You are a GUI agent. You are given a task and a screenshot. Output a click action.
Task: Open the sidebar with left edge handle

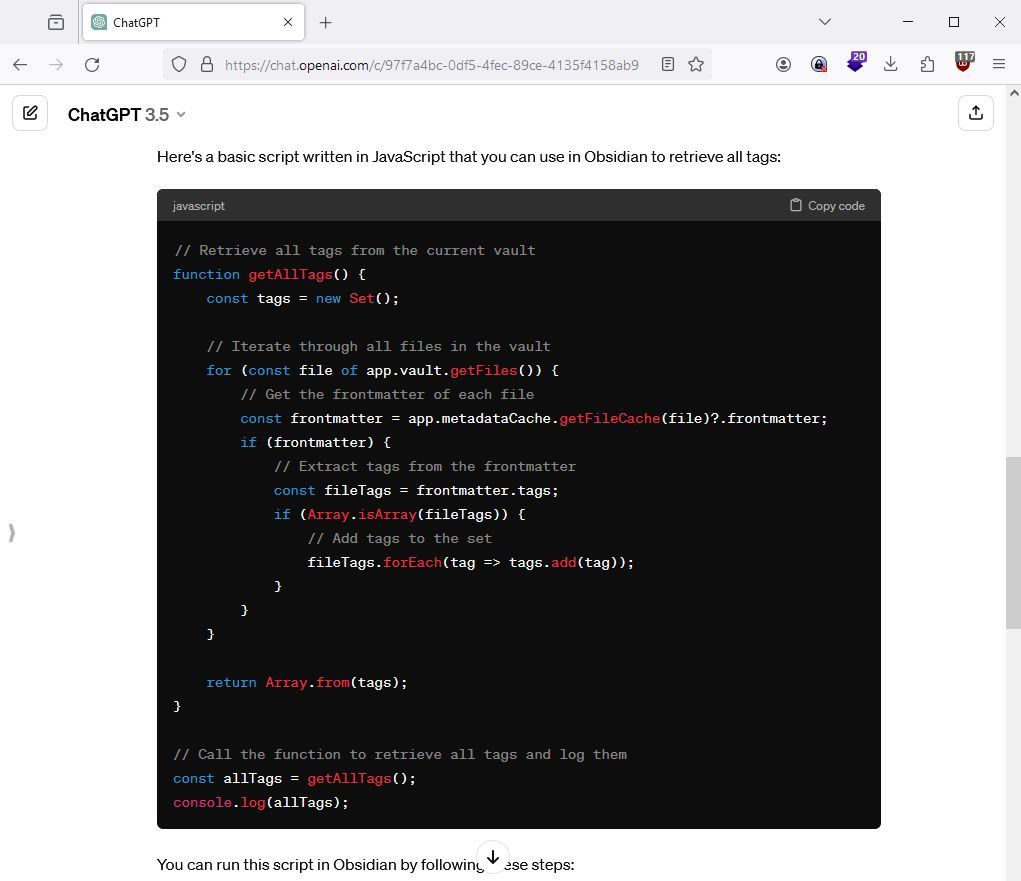point(12,533)
